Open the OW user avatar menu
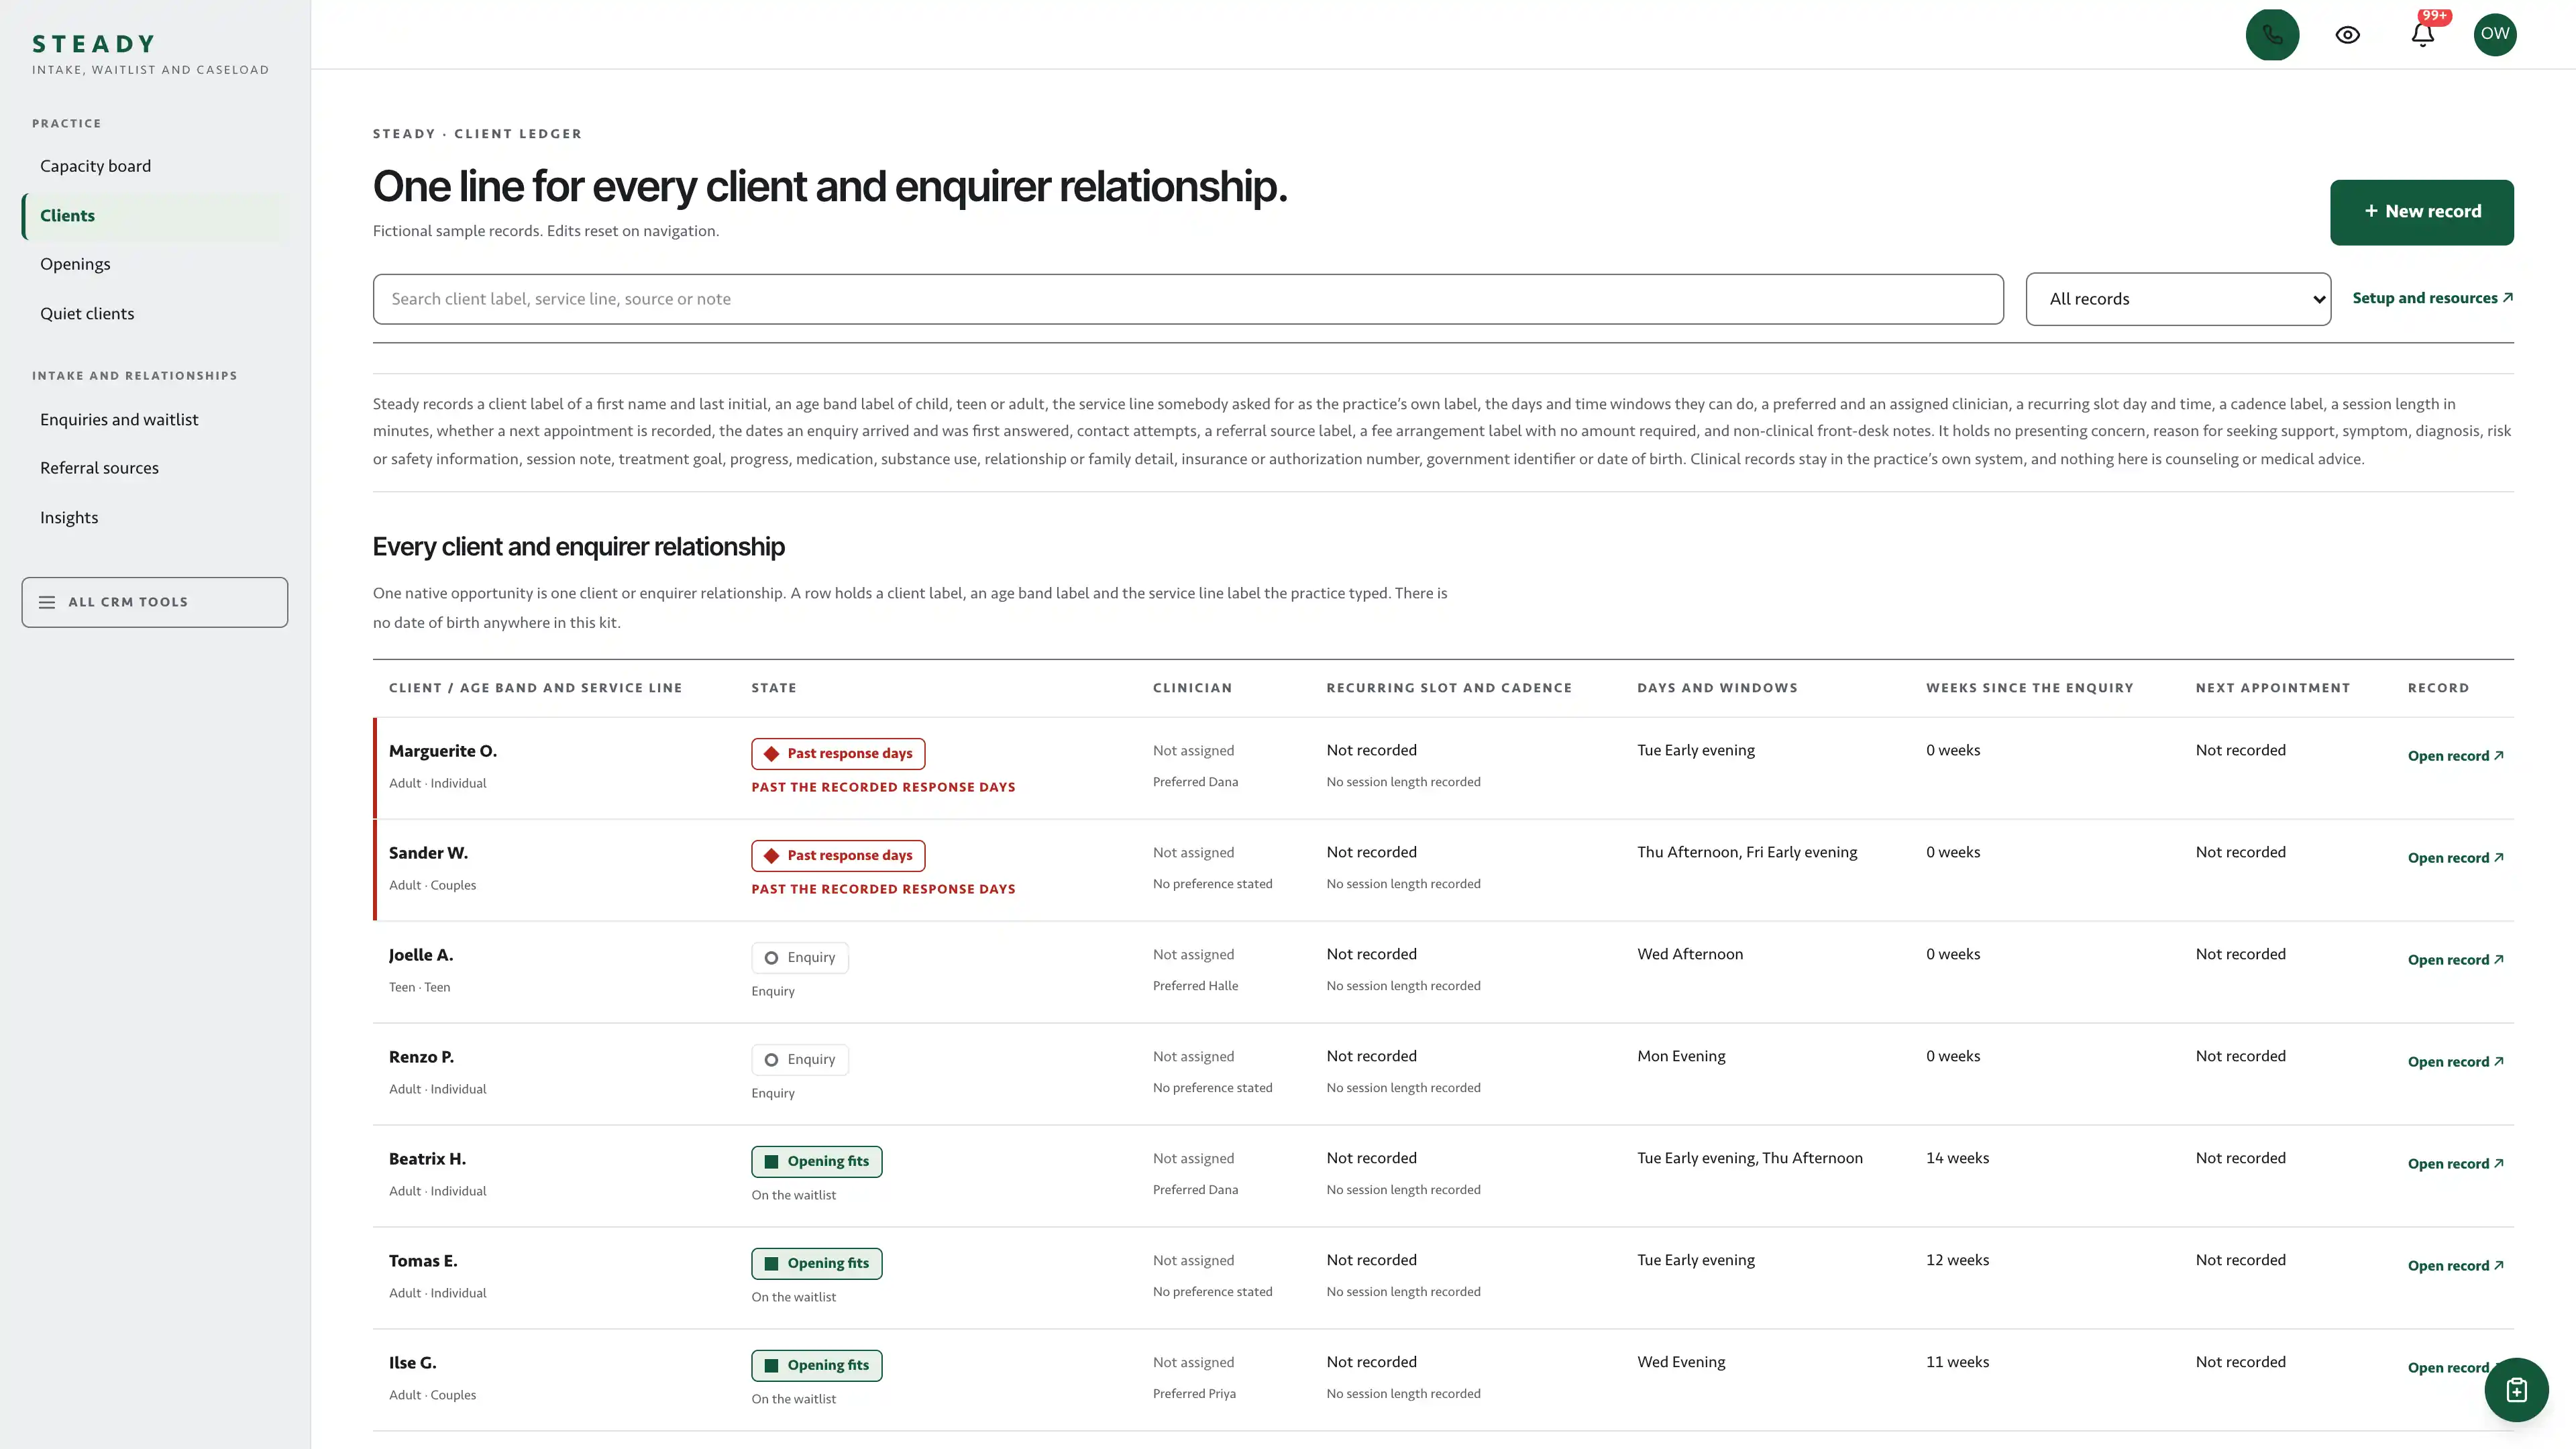 pos(2495,34)
